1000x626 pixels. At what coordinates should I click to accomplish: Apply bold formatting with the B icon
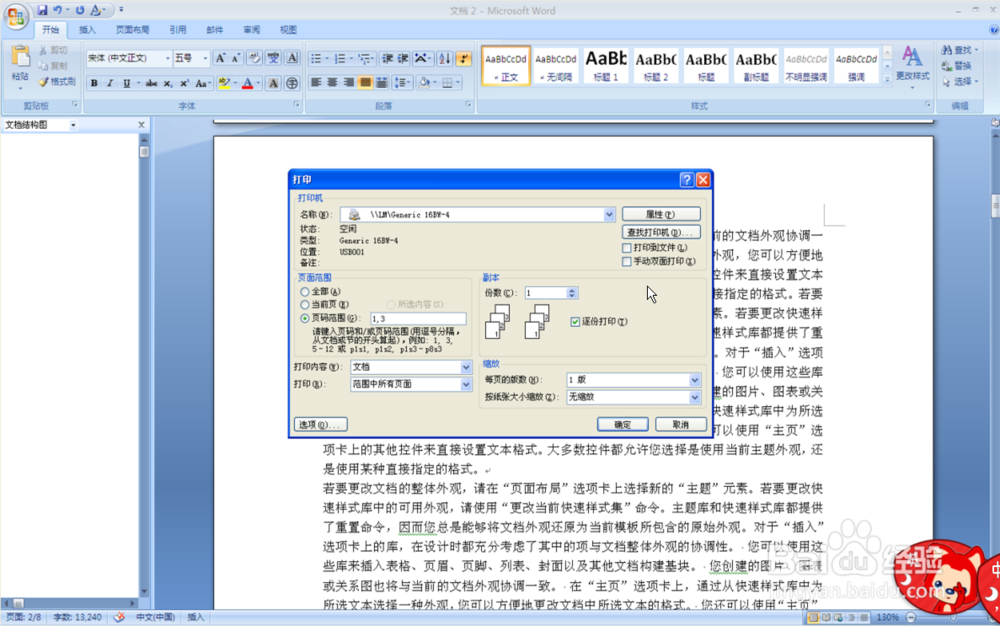[94, 84]
